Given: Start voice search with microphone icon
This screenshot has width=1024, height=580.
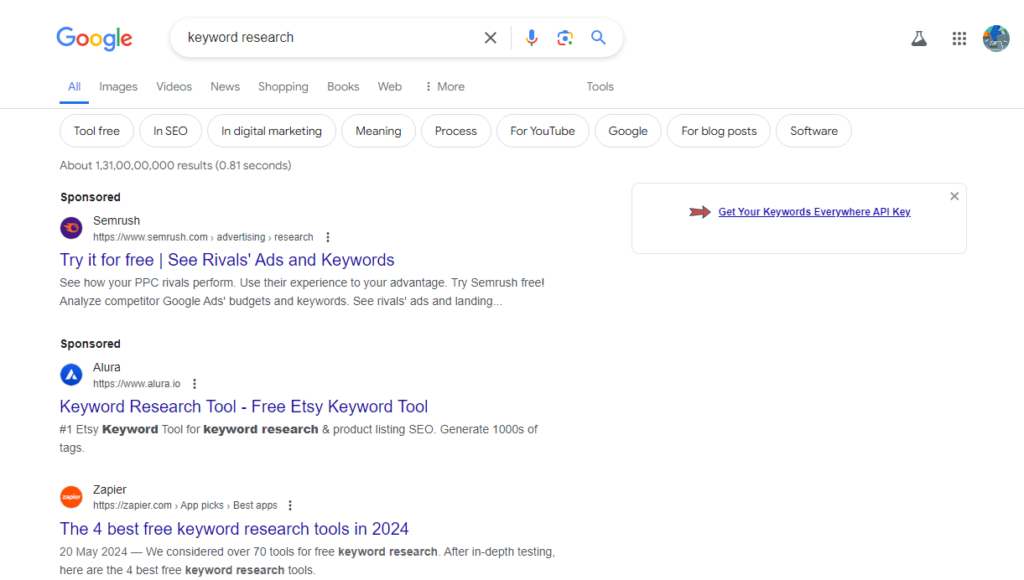Looking at the screenshot, I should (x=531, y=38).
